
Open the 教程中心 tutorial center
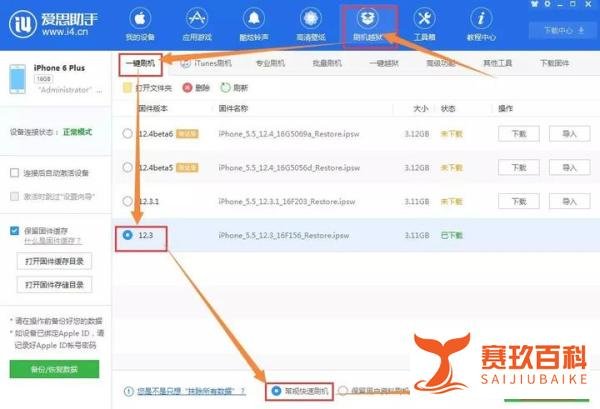coord(481,25)
